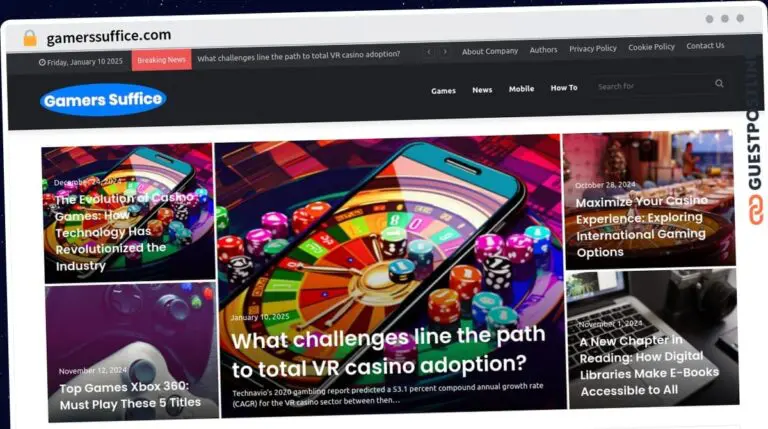Viewport: 768px width, 429px height.
Task: Open the How To menu
Action: point(564,88)
